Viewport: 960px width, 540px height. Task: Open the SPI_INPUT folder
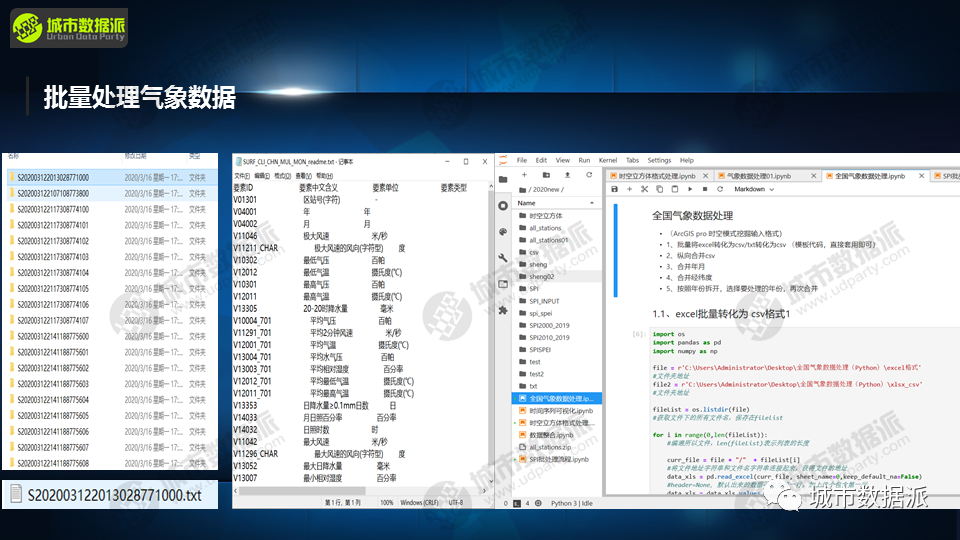tap(557, 301)
